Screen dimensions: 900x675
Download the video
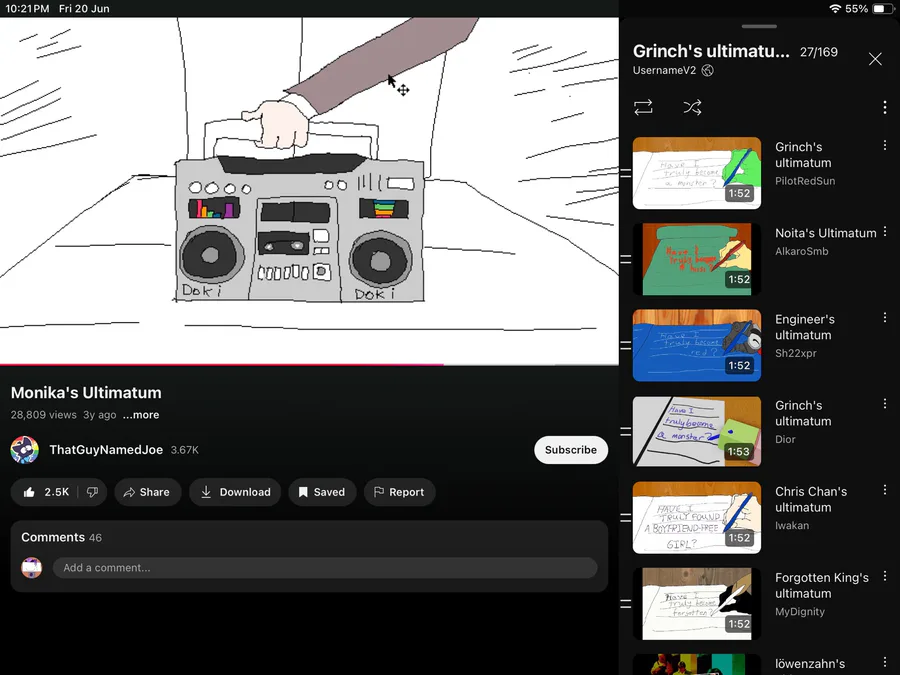coord(235,492)
